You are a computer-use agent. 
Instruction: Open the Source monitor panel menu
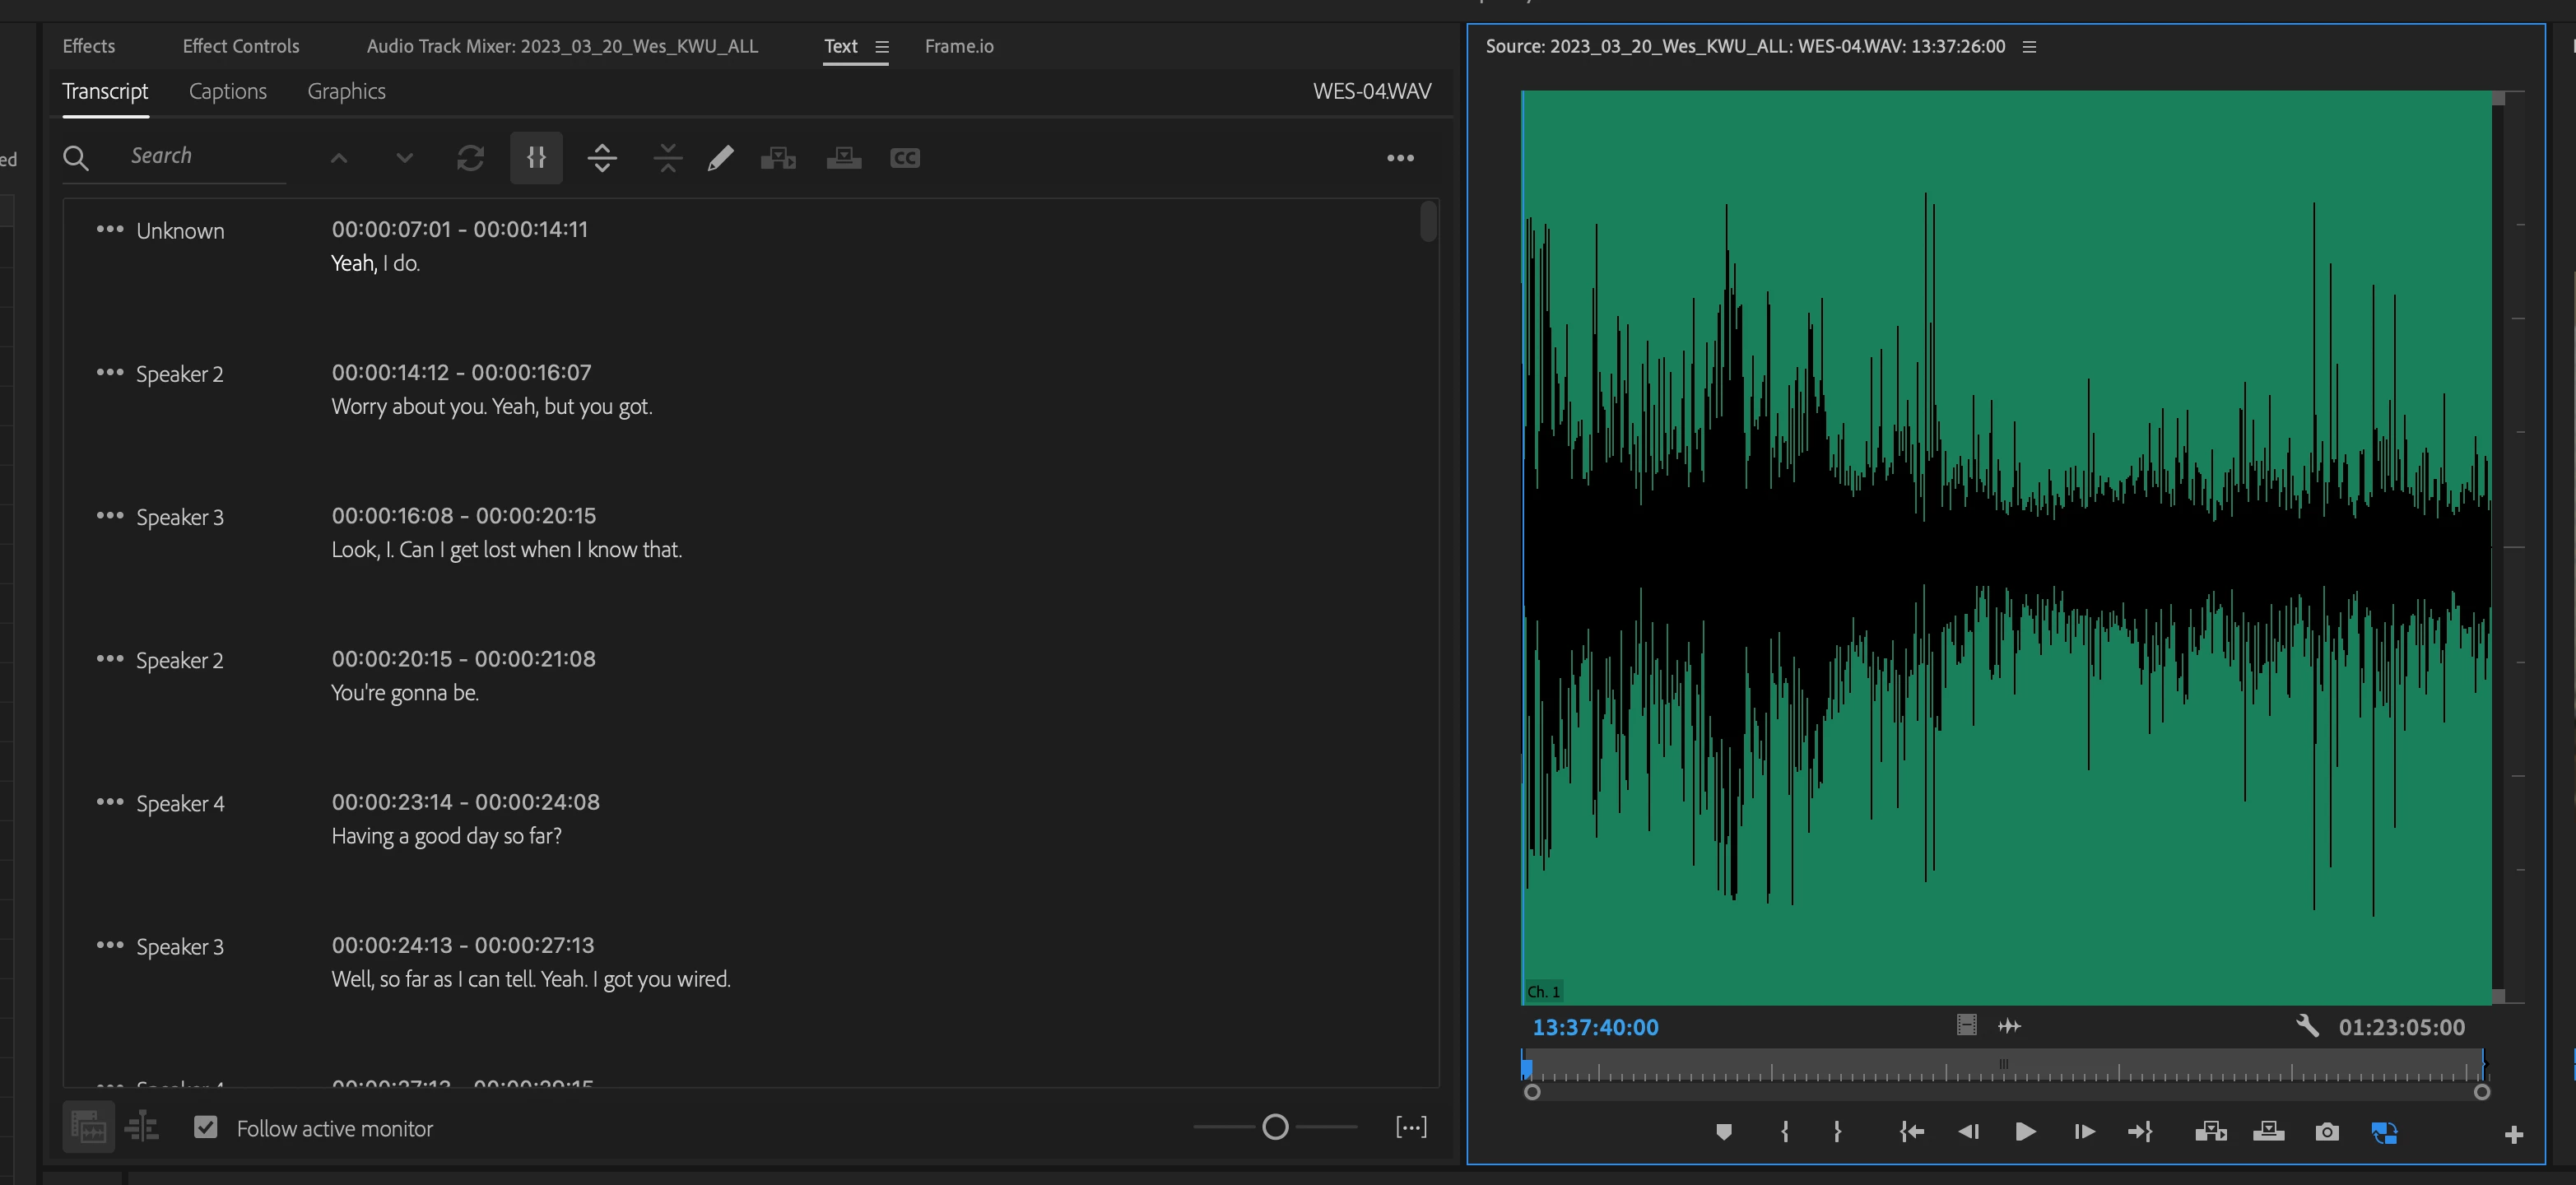click(2029, 47)
